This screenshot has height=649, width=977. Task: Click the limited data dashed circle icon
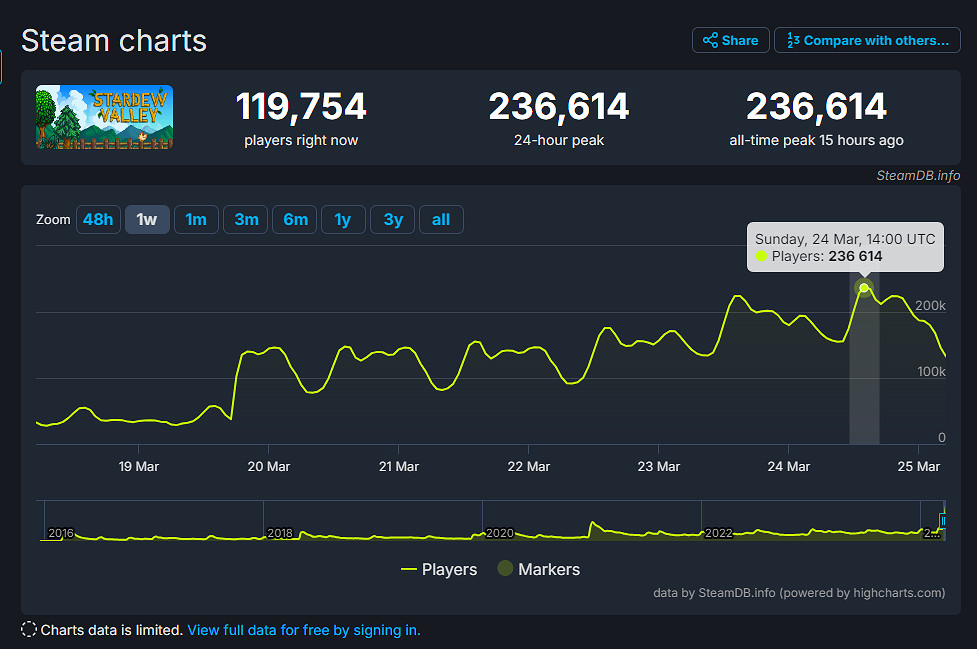pos(29,630)
